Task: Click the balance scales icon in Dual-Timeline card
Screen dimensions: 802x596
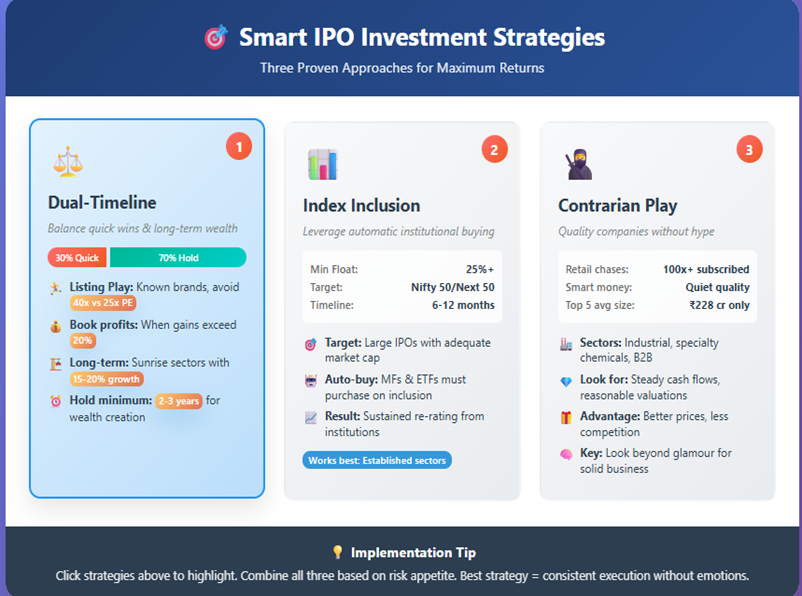Action: click(68, 161)
